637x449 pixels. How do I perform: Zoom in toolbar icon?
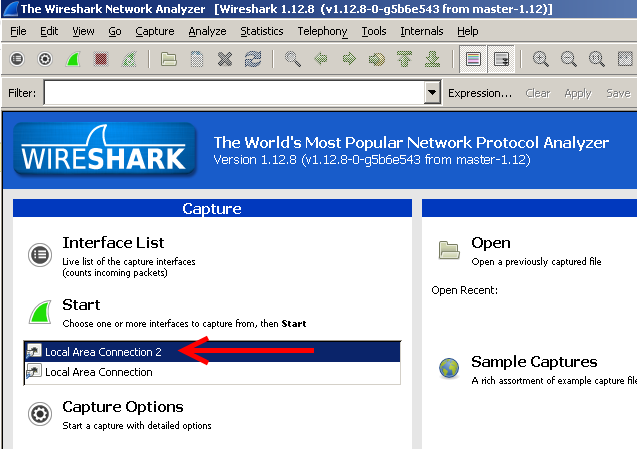pos(541,59)
